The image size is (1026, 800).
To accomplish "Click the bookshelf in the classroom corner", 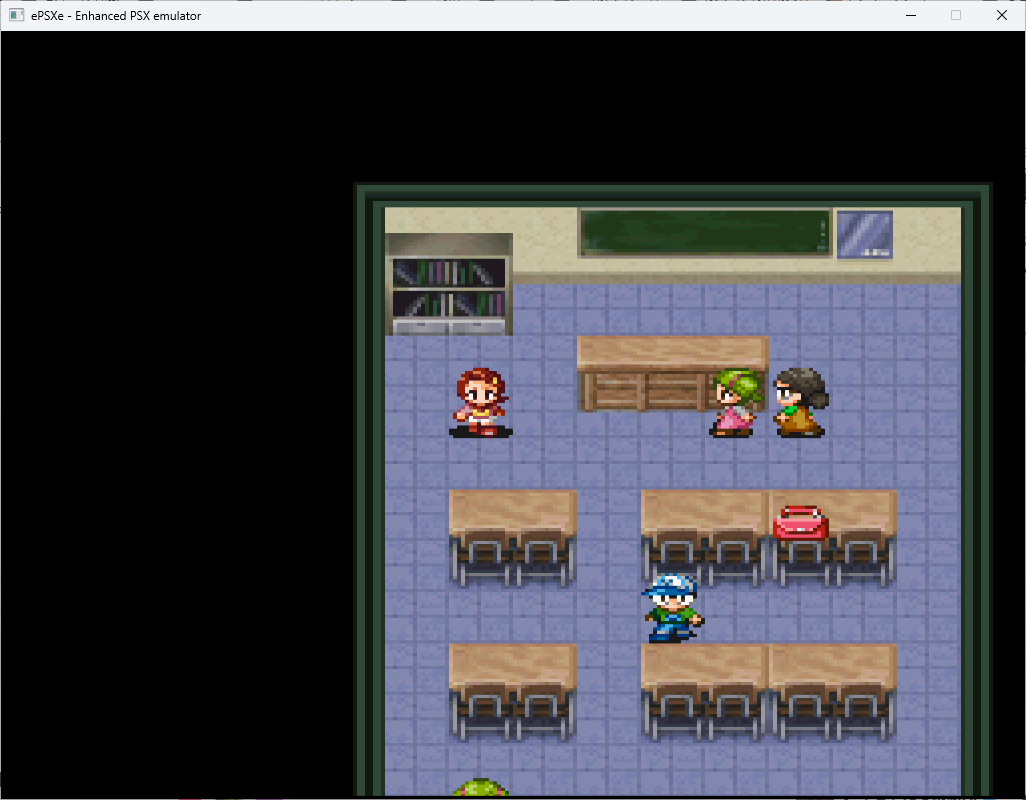I will click(x=449, y=285).
